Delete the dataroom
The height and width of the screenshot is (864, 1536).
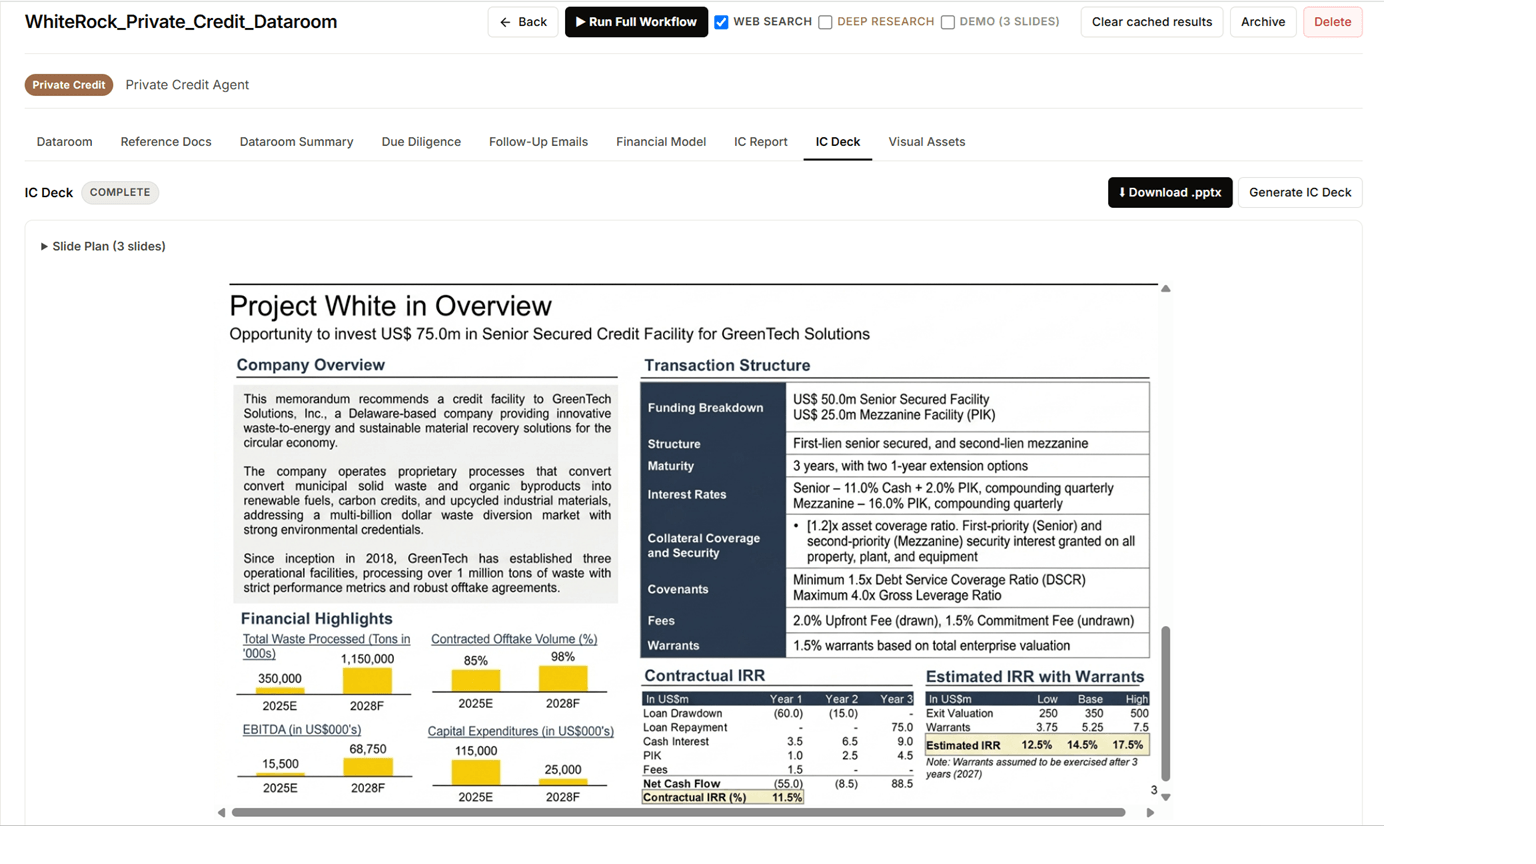[x=1332, y=22]
